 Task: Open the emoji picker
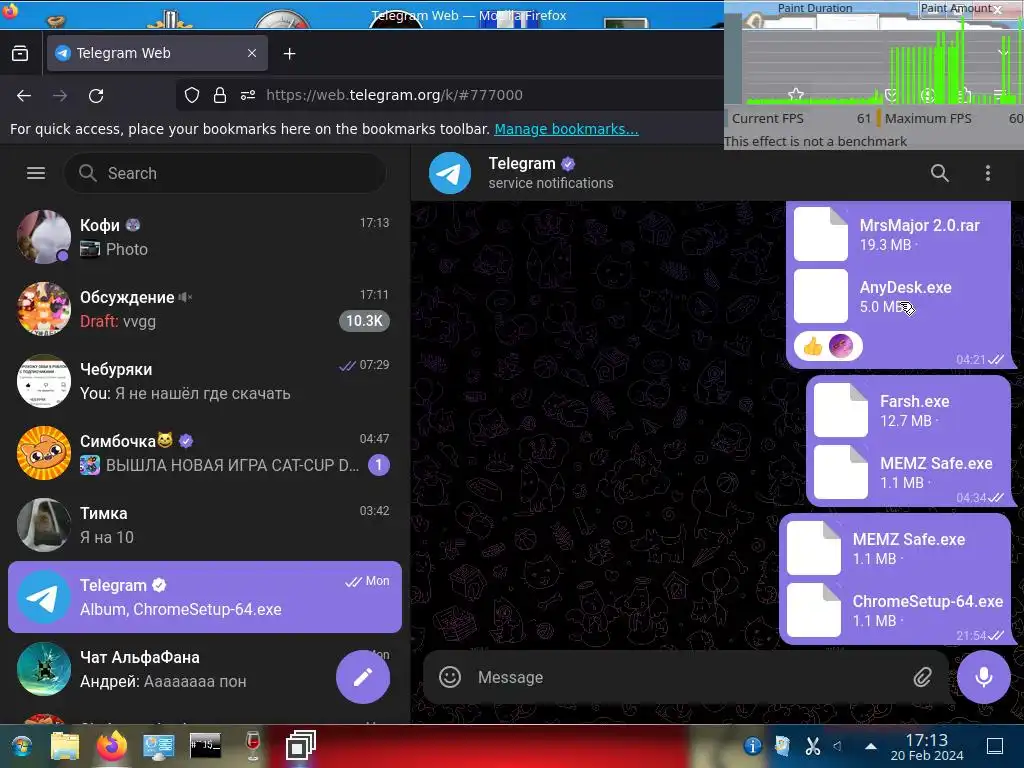450,677
